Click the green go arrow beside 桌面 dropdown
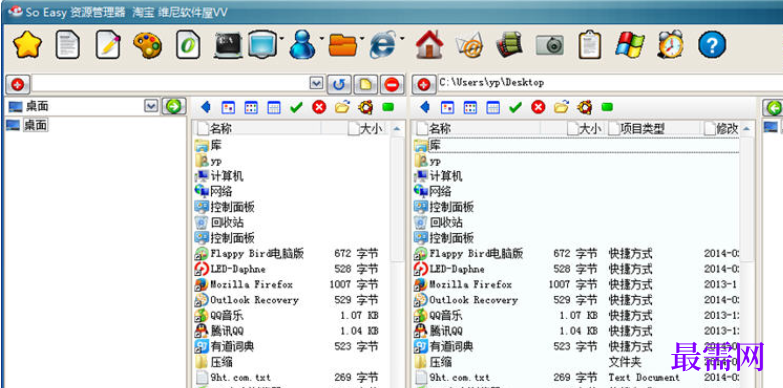 point(173,106)
